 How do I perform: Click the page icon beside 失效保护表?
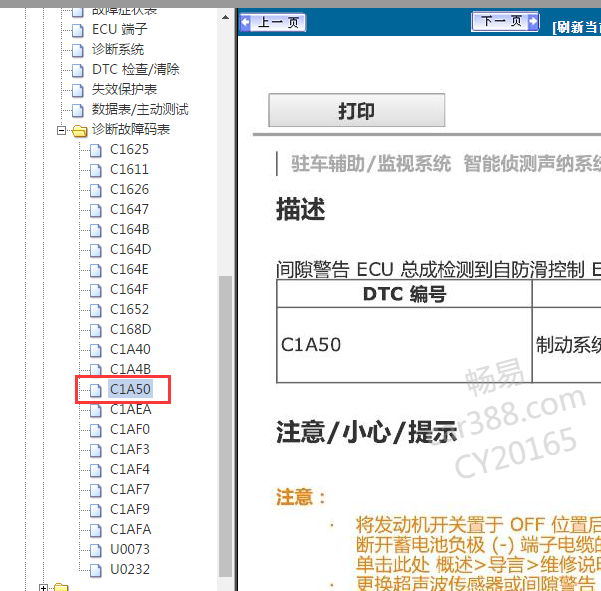pos(78,90)
